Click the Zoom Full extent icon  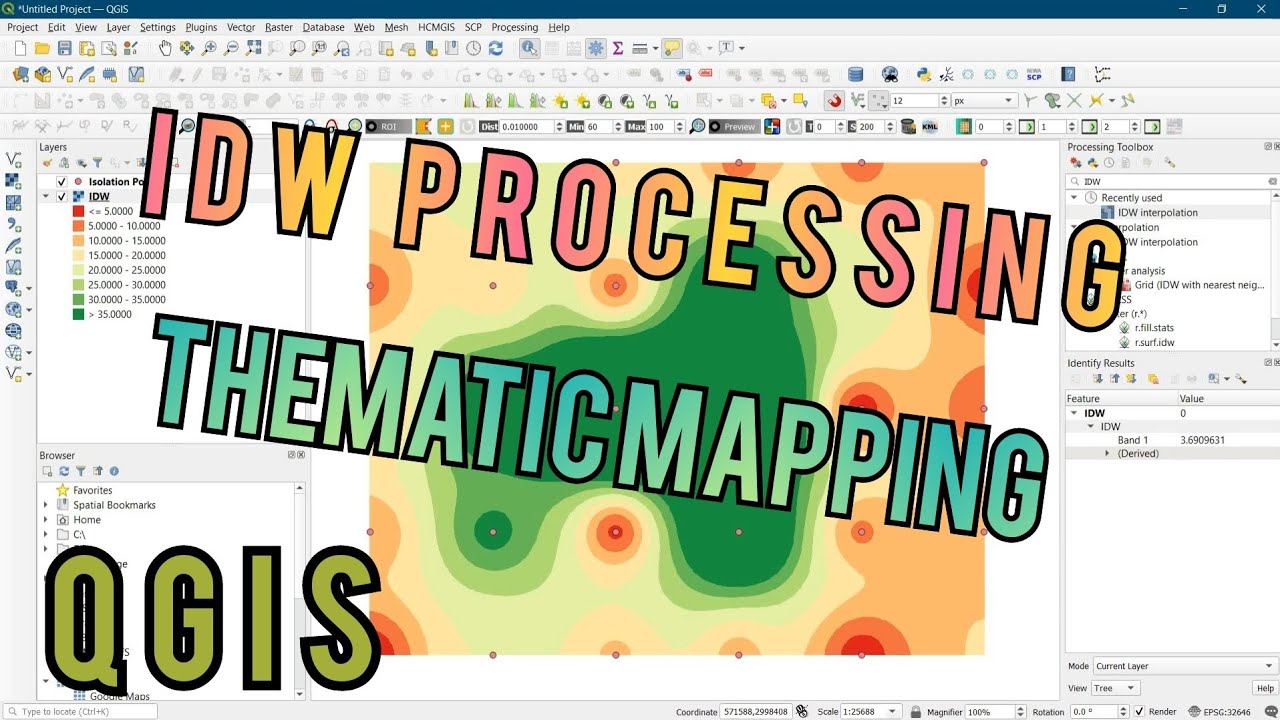point(253,48)
